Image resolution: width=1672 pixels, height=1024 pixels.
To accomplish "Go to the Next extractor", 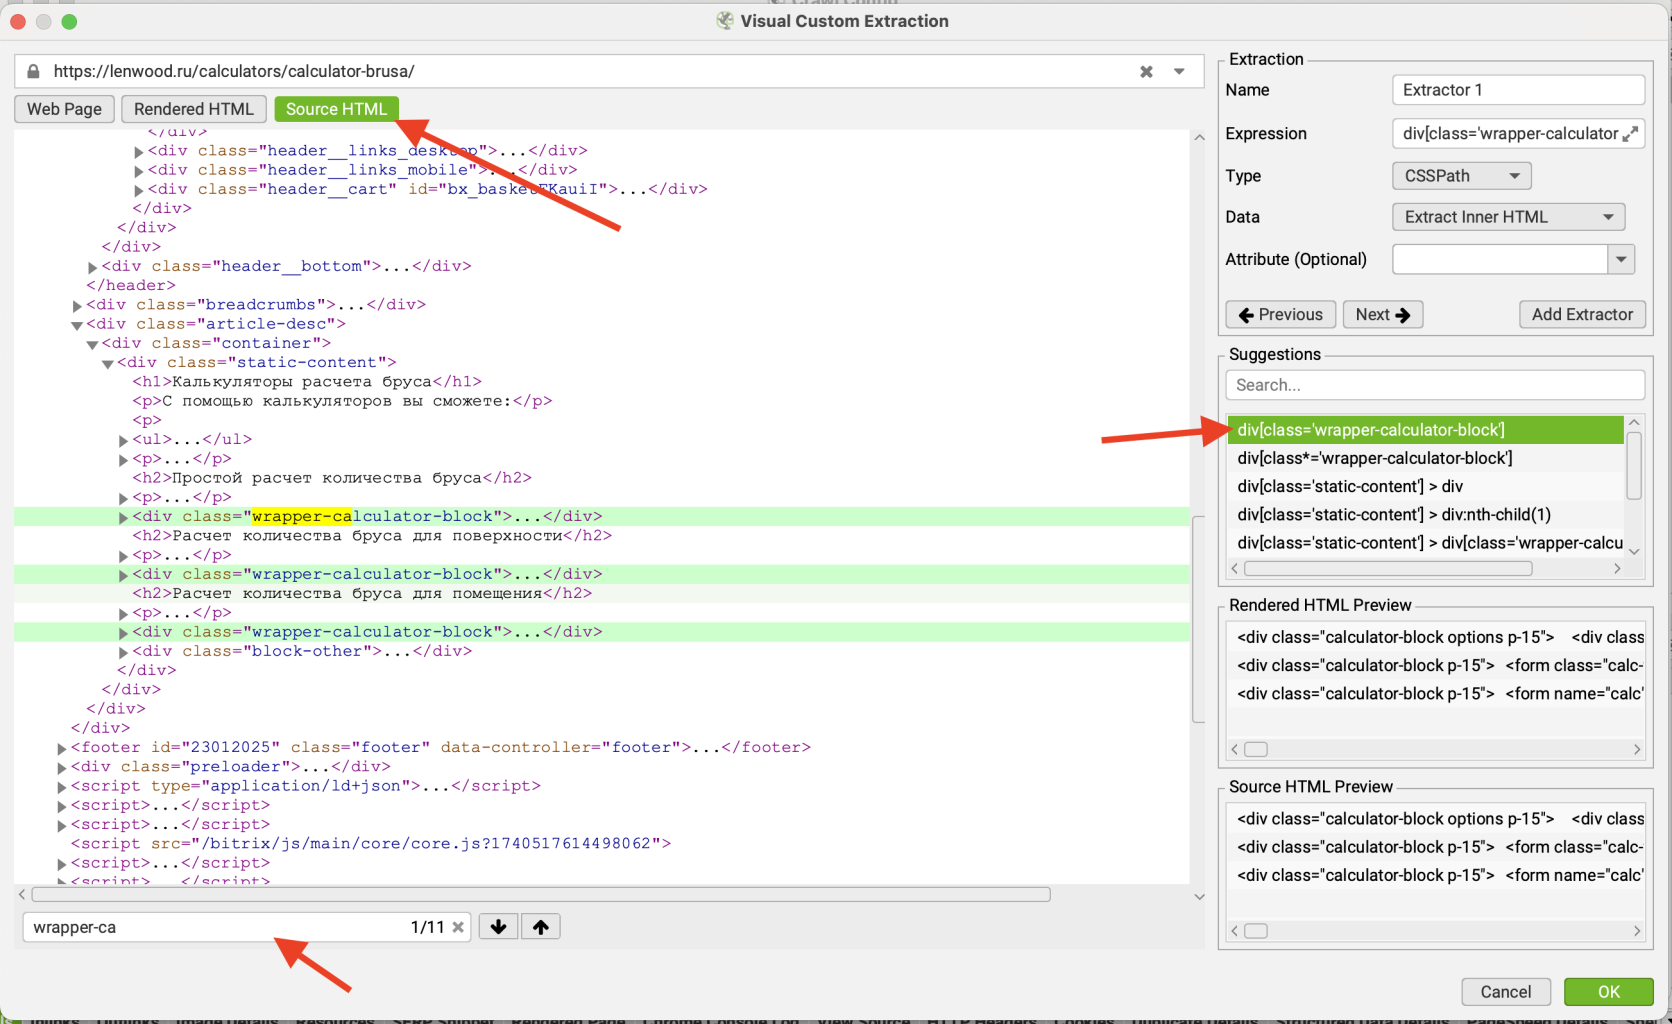I will point(1383,315).
